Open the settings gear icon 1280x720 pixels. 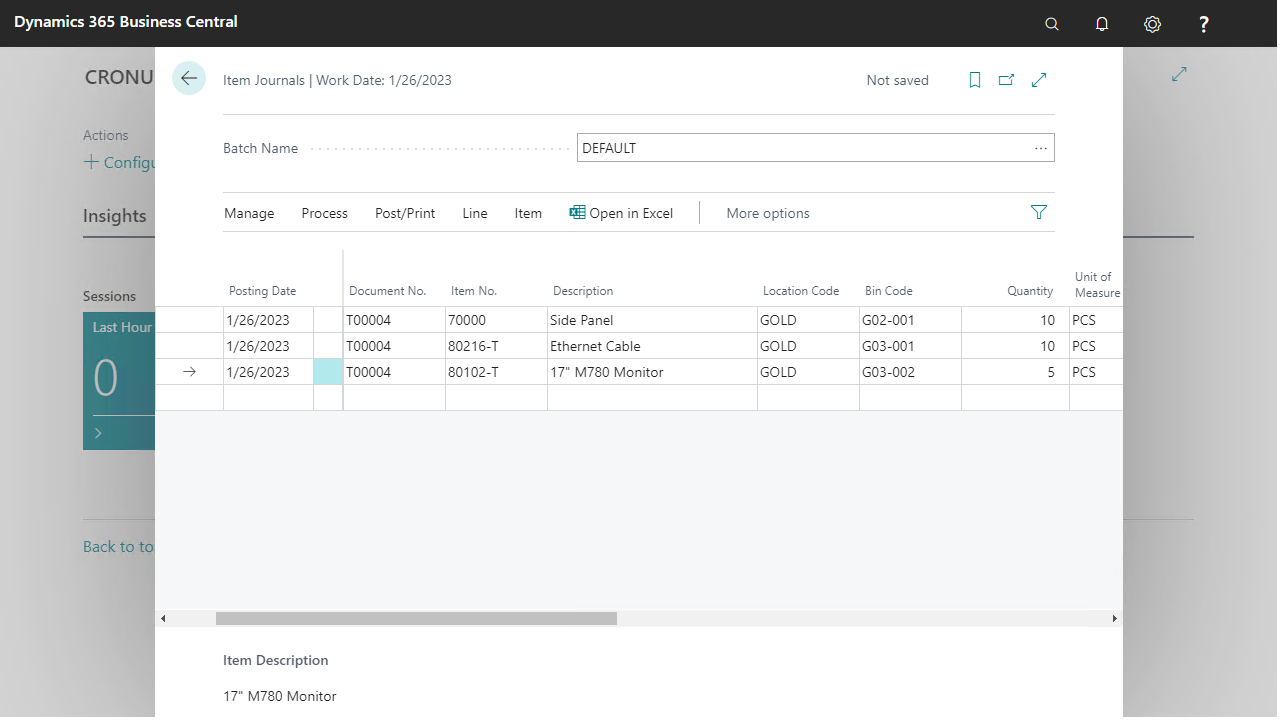1152,24
